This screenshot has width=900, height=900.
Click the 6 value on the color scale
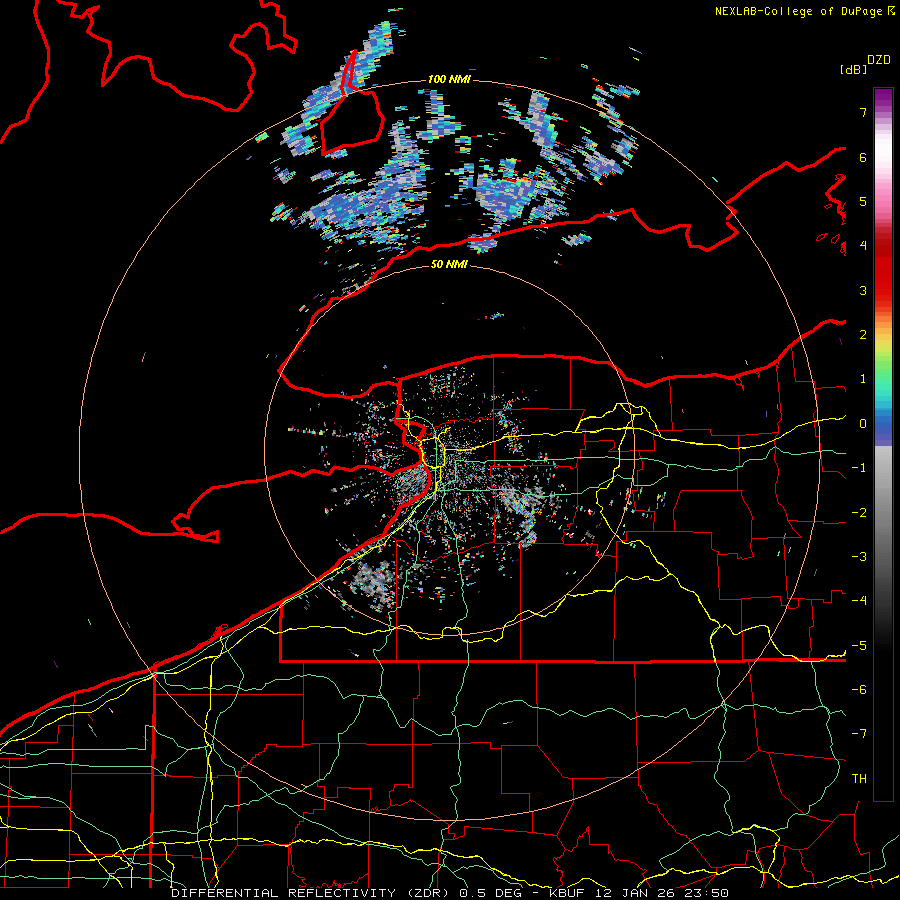(863, 157)
